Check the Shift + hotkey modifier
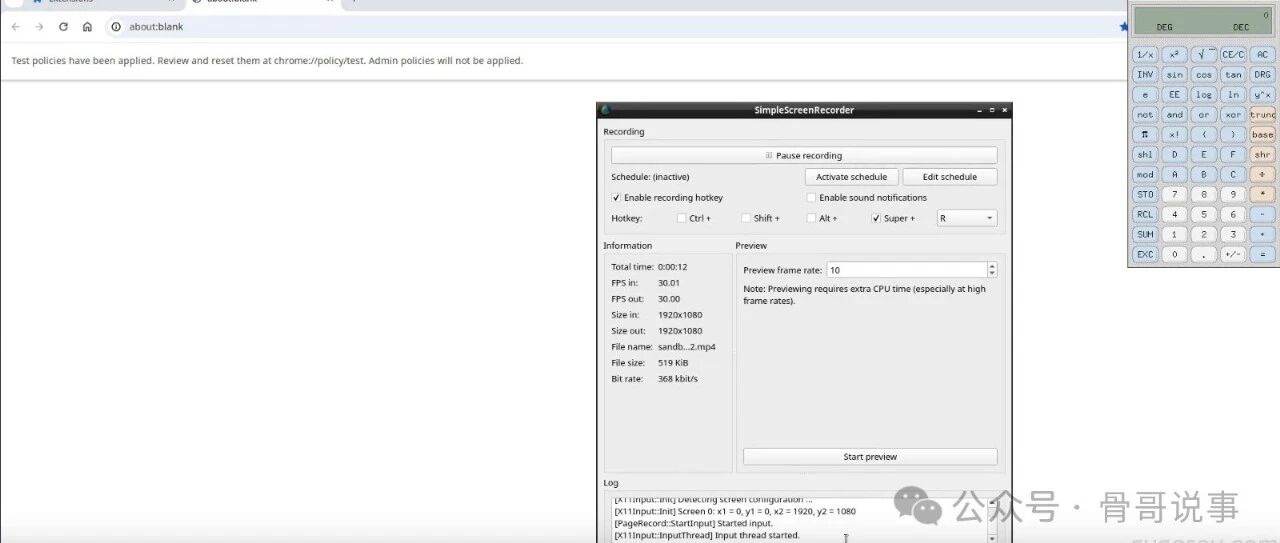Viewport: 1280px width, 543px height. pos(746,218)
